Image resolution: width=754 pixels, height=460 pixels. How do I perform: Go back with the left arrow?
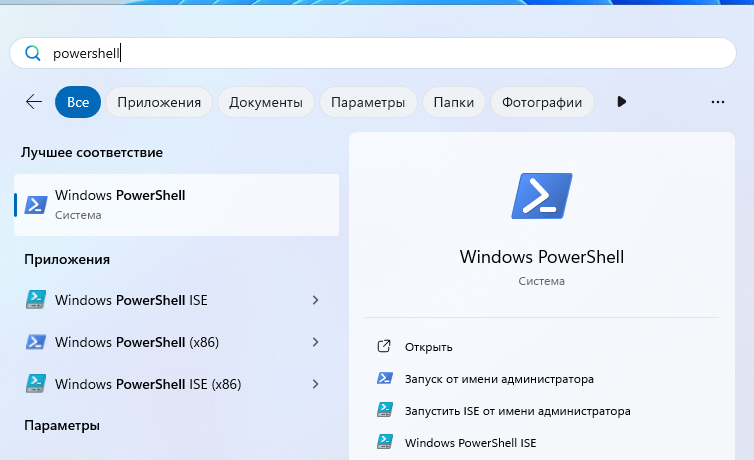click(34, 102)
